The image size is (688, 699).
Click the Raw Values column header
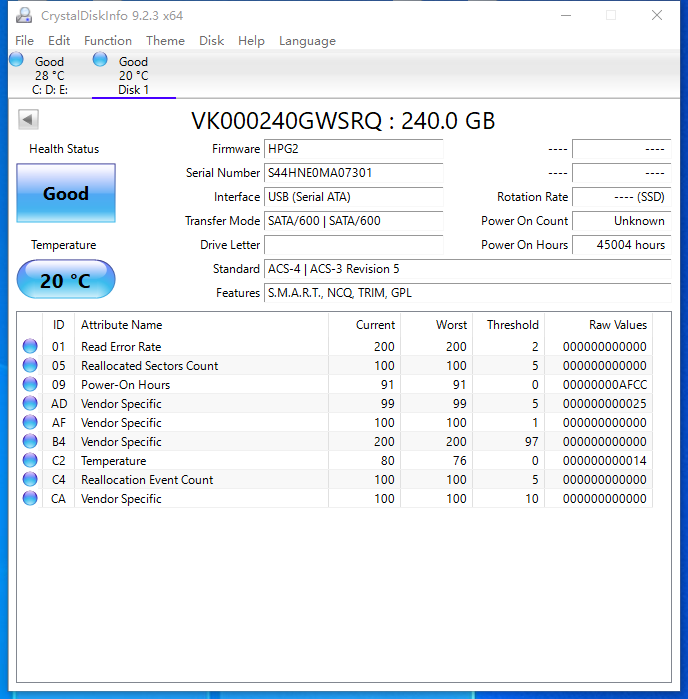[x=599, y=325]
